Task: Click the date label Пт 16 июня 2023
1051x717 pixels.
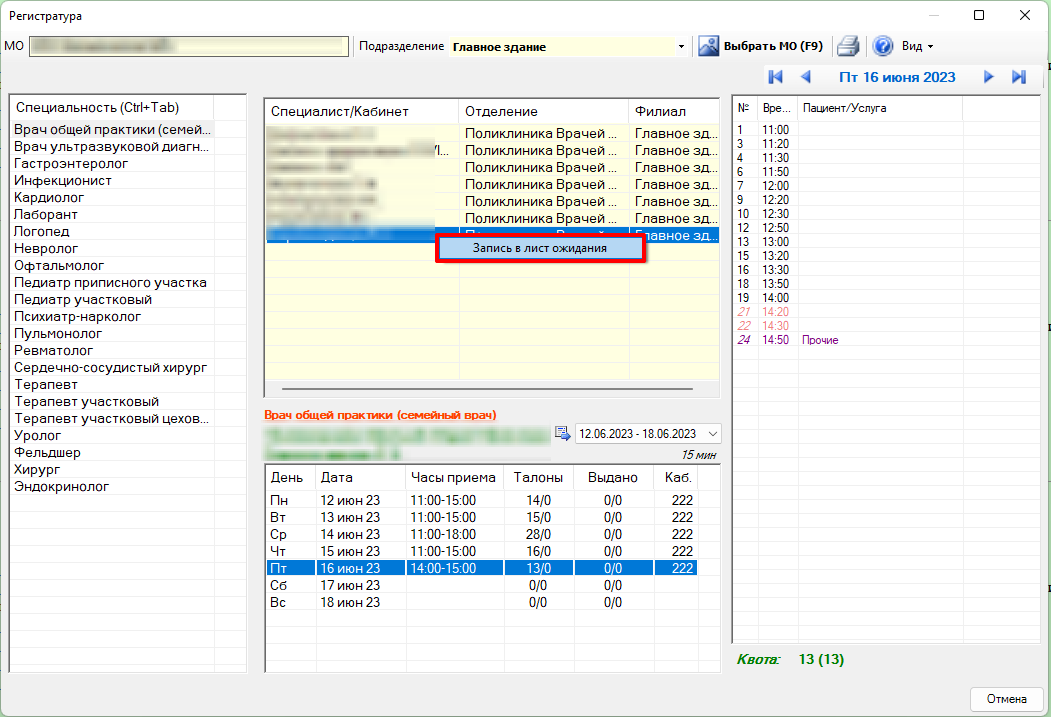Action: pyautogui.click(x=897, y=77)
